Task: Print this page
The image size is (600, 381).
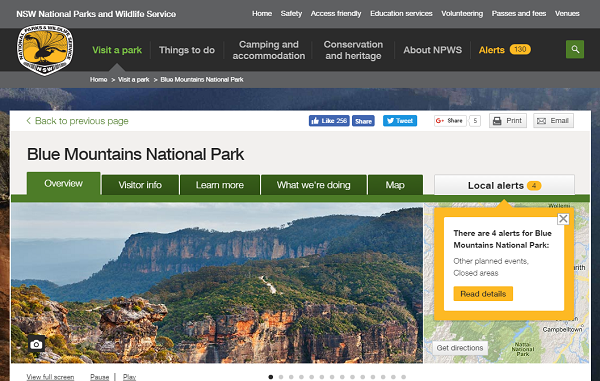Action: 508,121
